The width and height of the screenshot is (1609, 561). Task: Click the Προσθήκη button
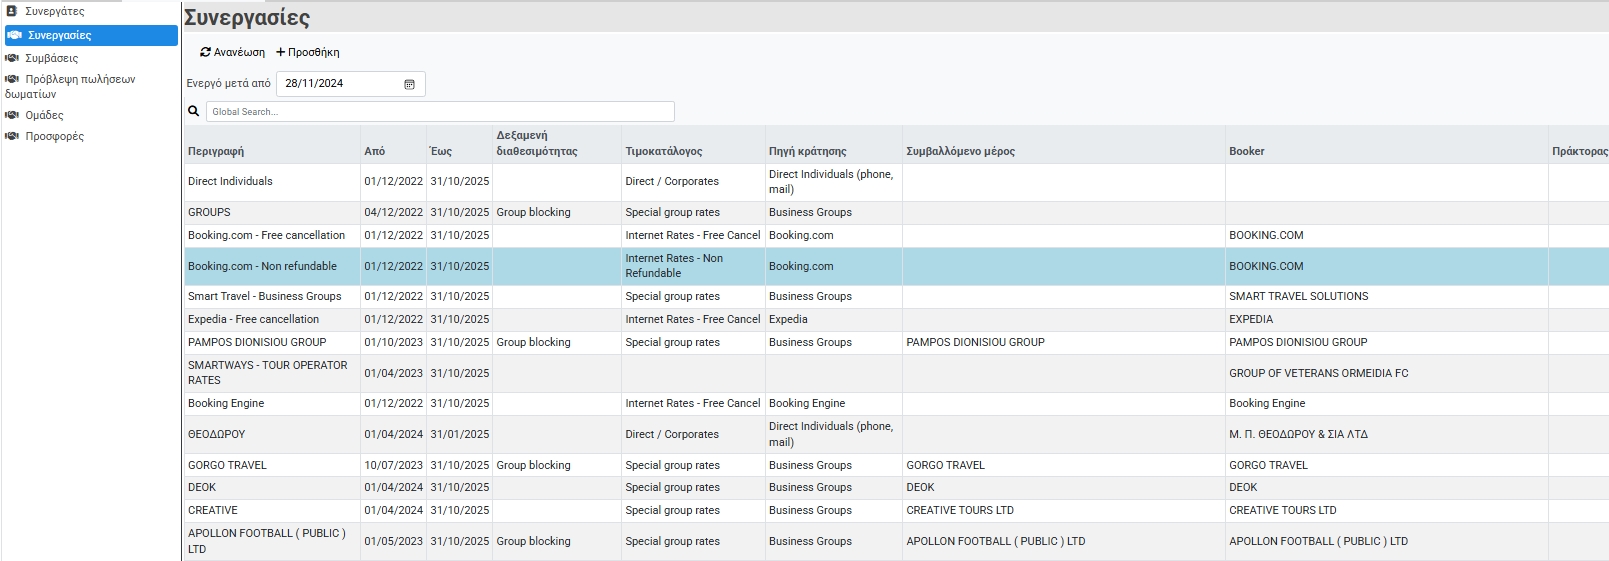tap(308, 52)
